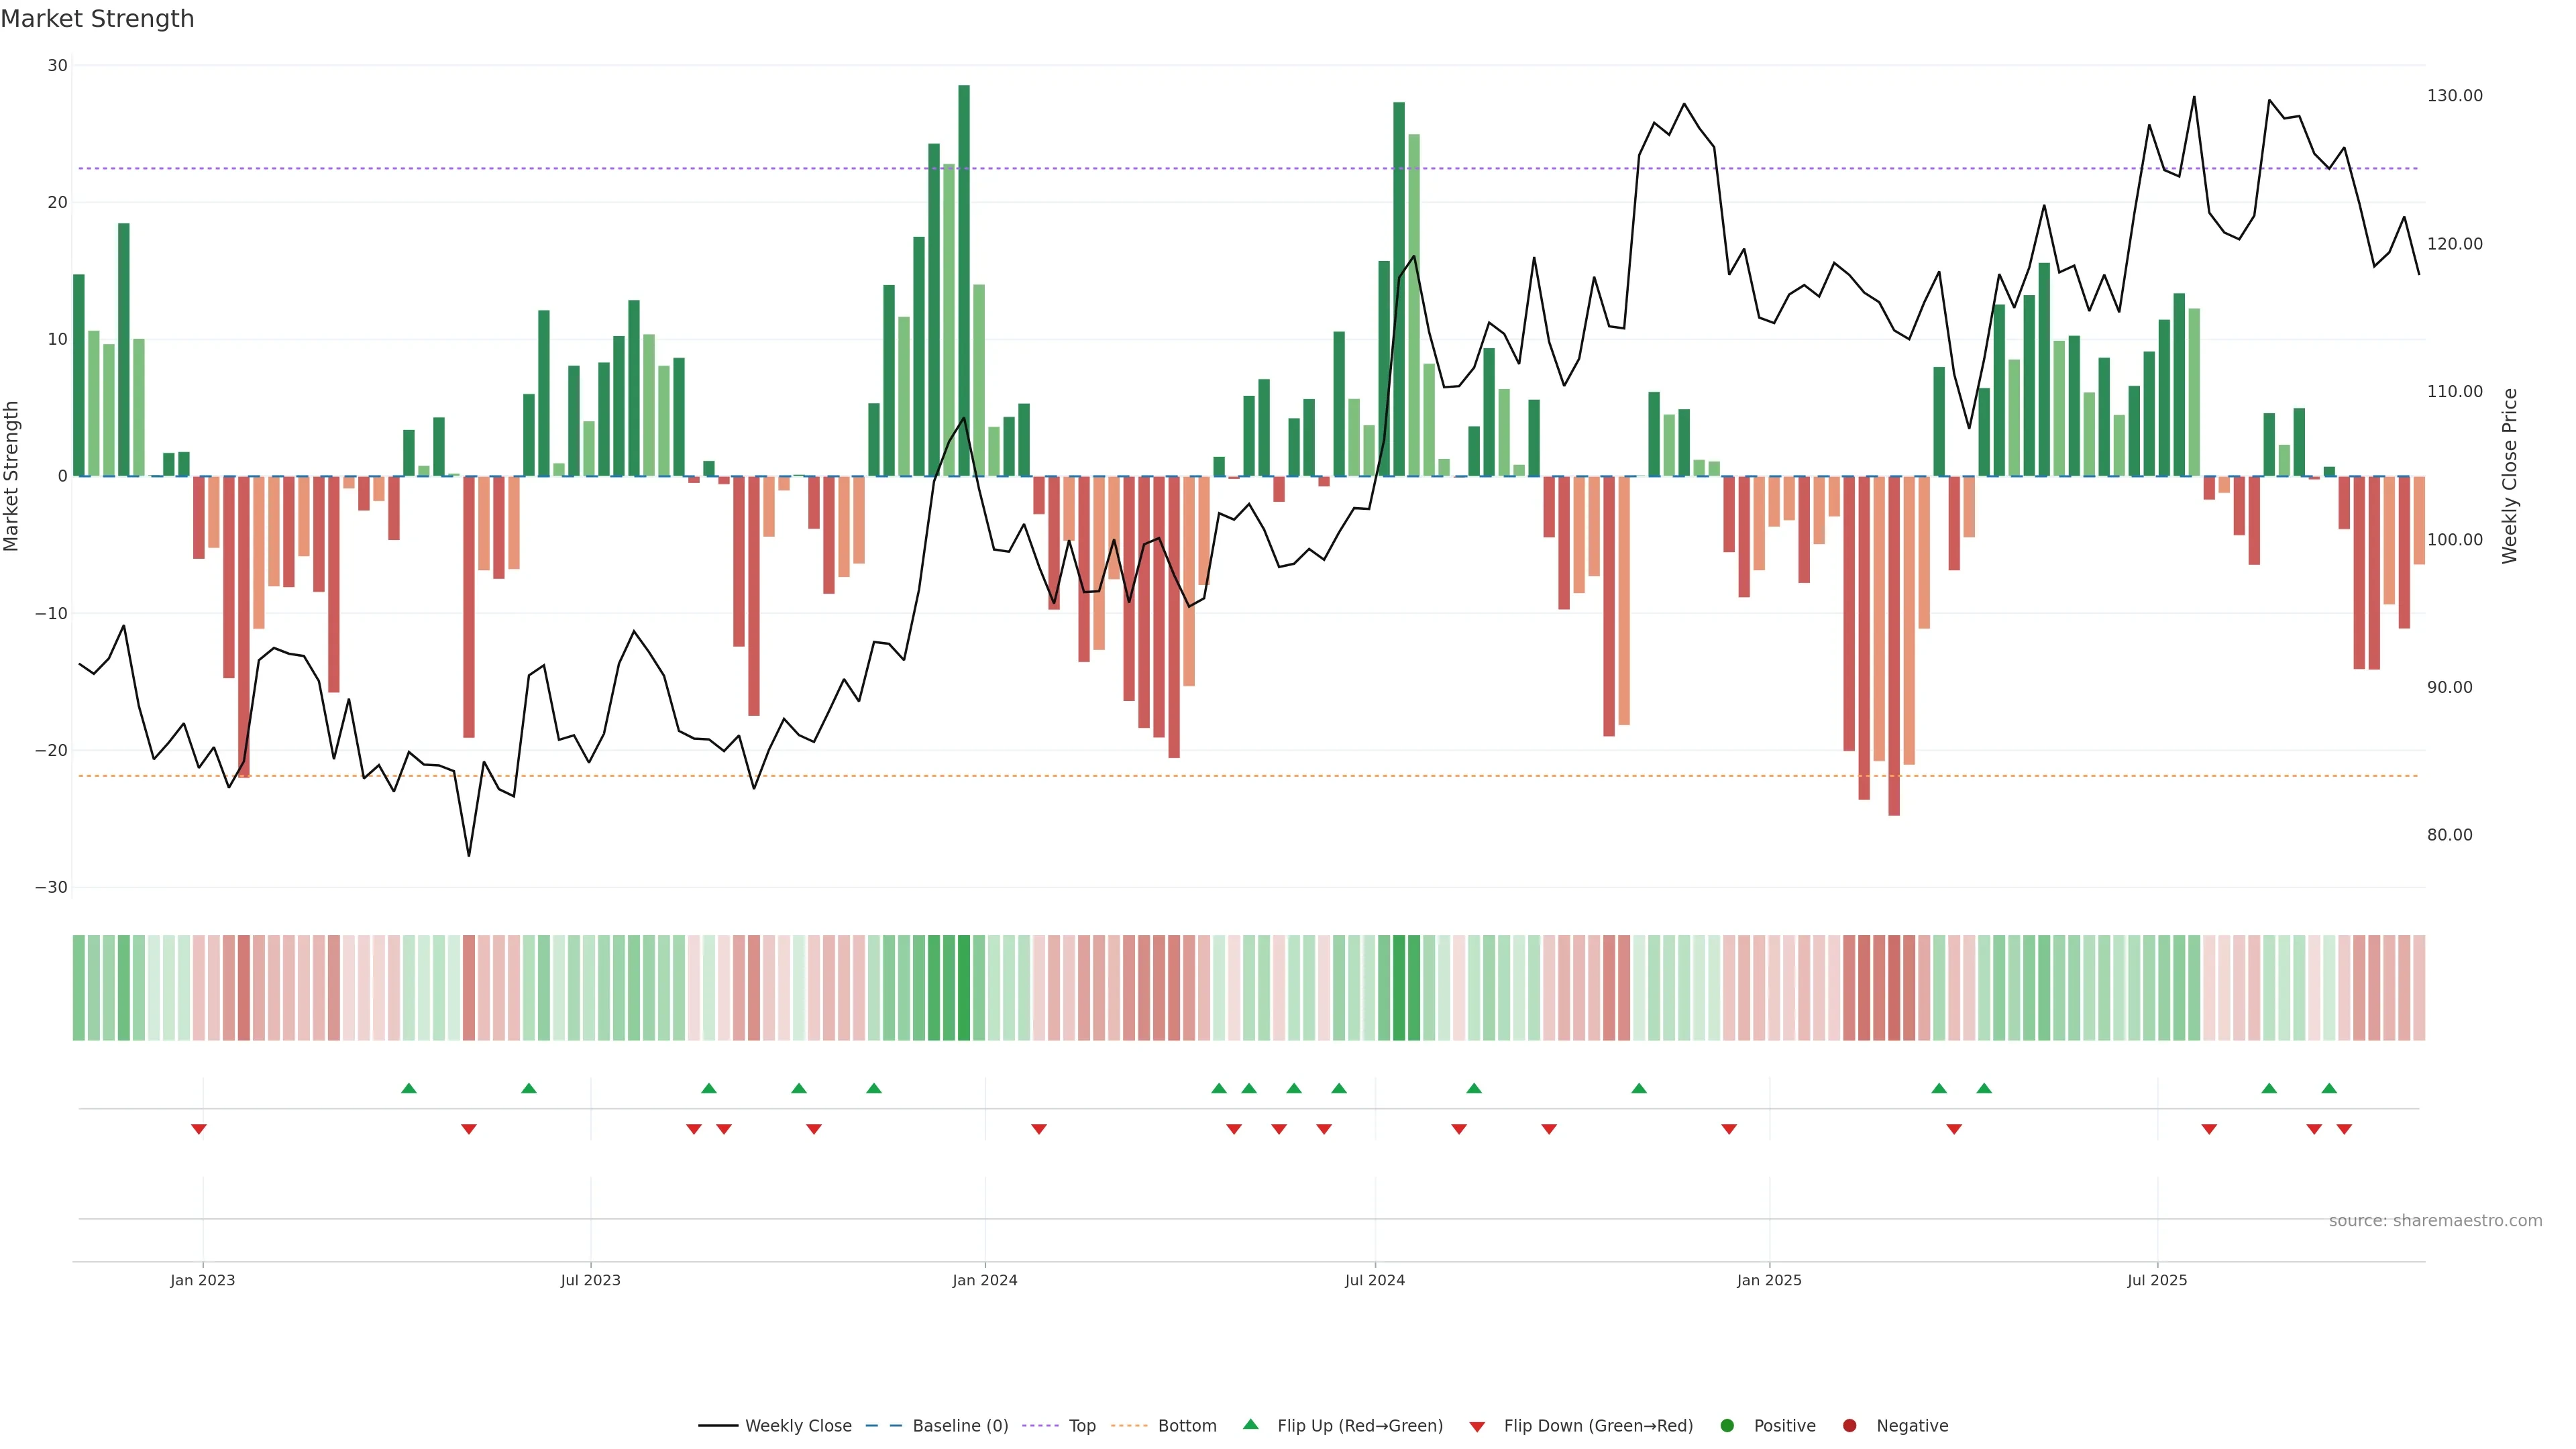Click the source: sharemaestro.com text
Viewport: 2576px width, 1449px height.
click(x=2435, y=1220)
